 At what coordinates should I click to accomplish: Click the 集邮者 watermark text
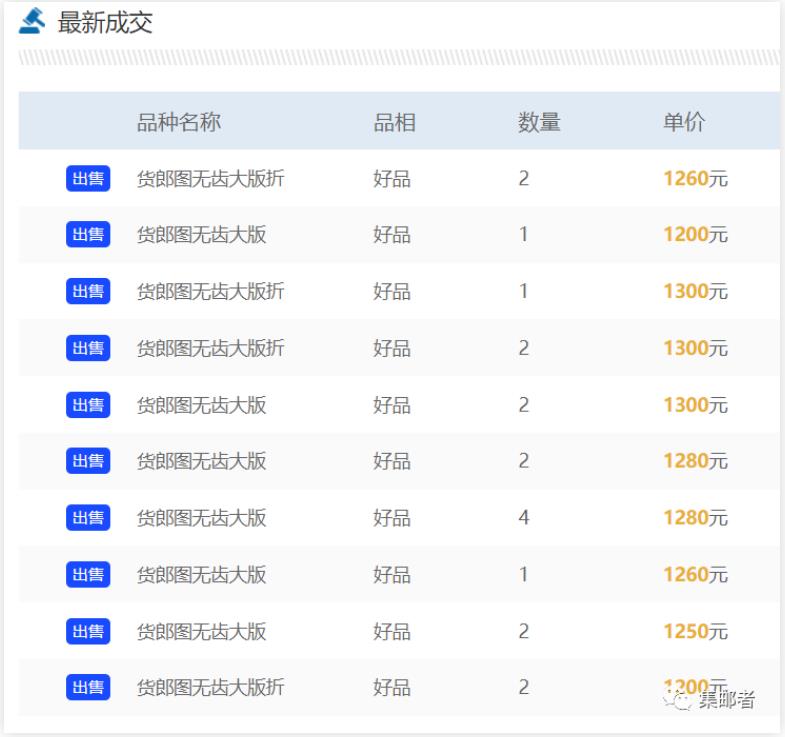(726, 699)
